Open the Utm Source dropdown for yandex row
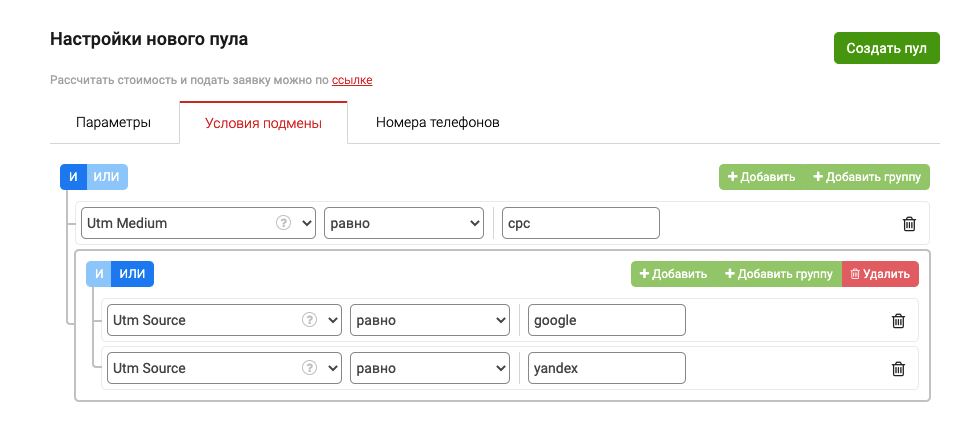 pyautogui.click(x=224, y=368)
